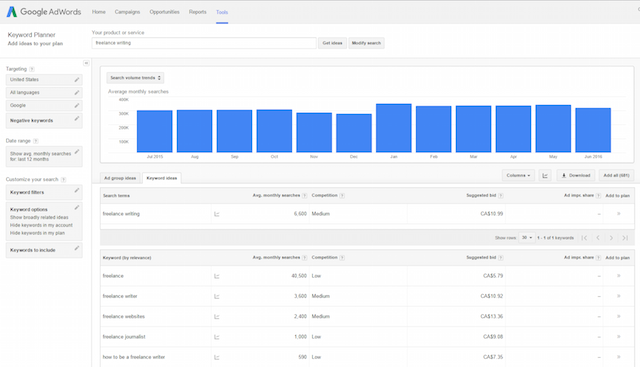
Task: Switch to Ad group ideas tab
Action: (120, 178)
